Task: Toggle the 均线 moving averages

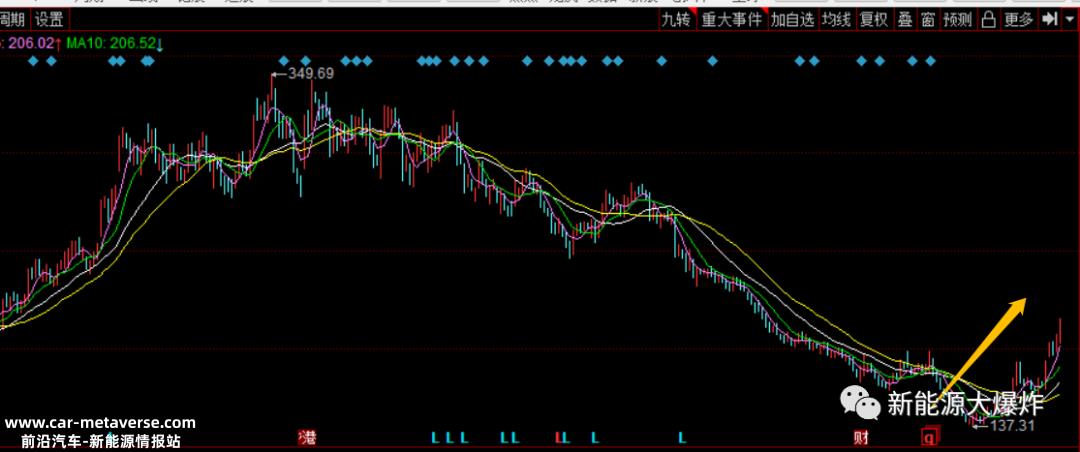Action: coord(837,20)
